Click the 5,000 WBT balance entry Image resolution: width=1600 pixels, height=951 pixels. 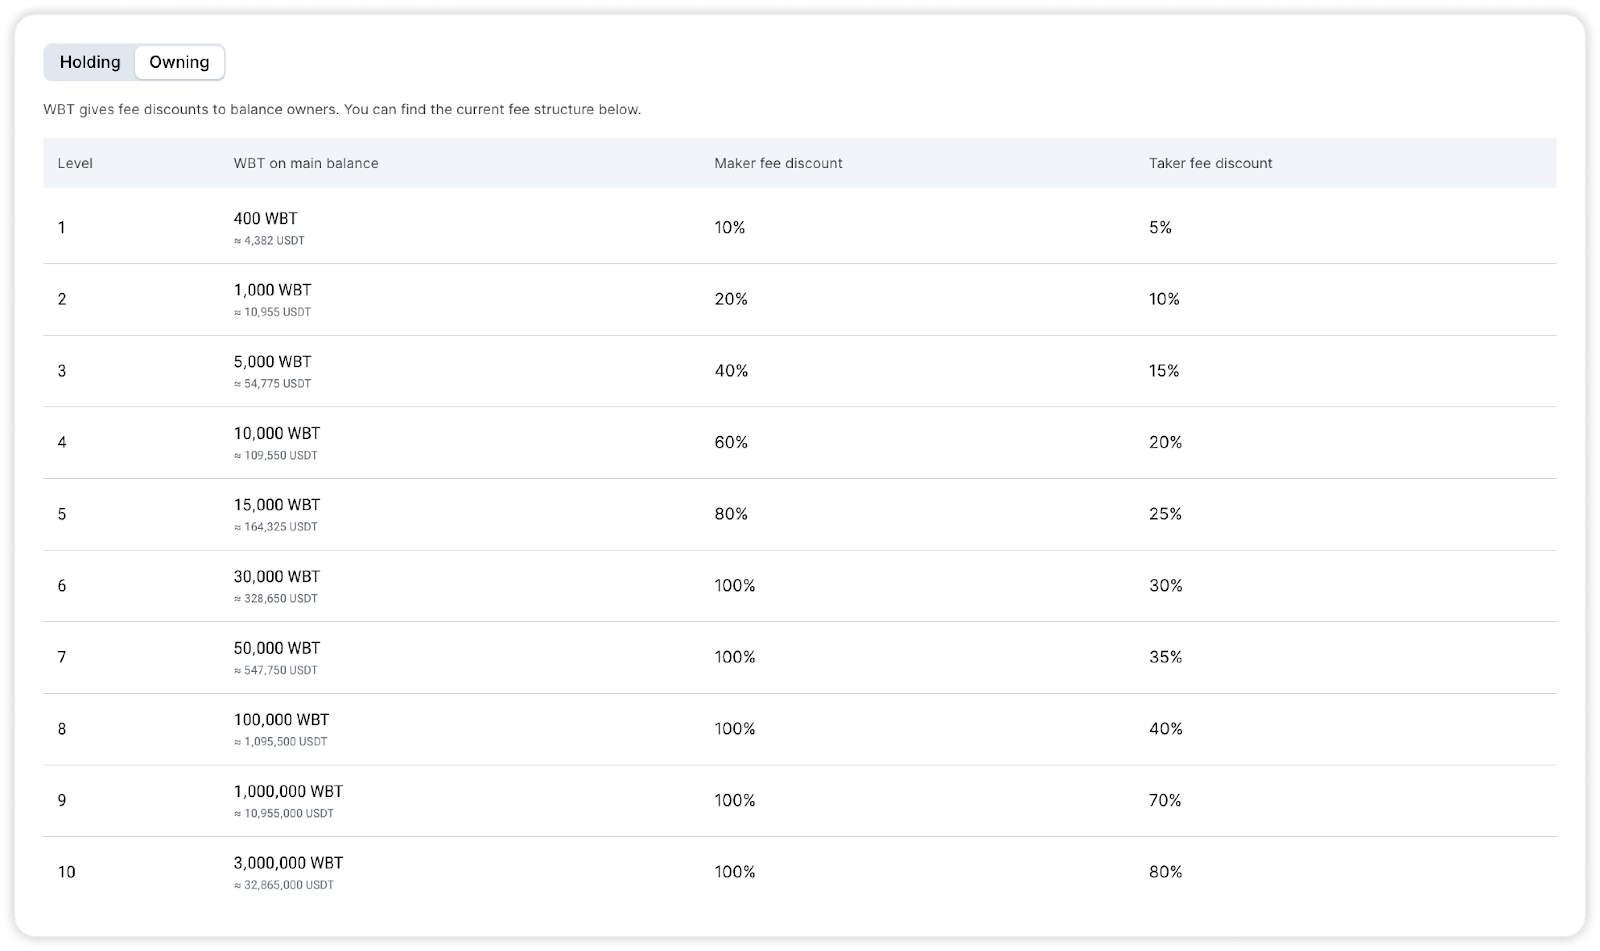point(272,362)
